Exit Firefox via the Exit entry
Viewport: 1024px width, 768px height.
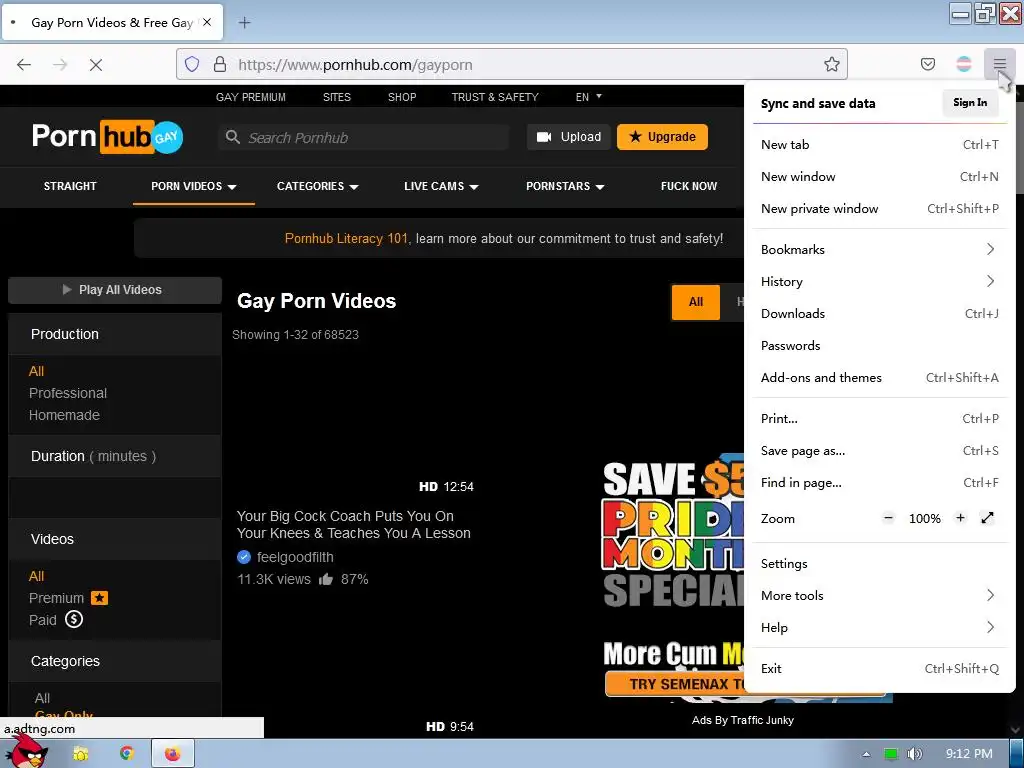[880, 668]
